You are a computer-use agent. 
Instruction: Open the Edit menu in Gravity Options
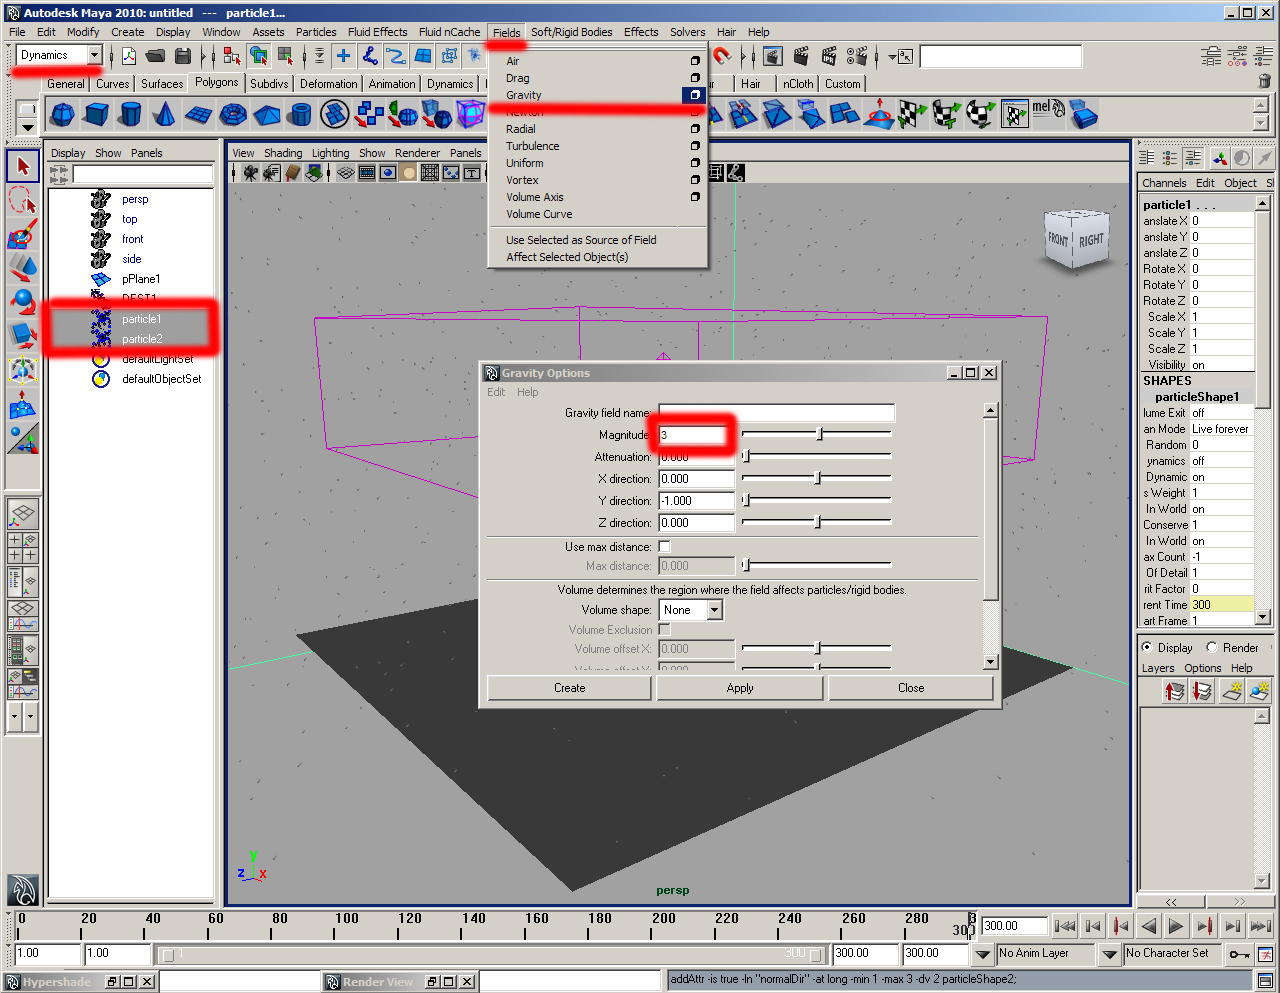coord(496,392)
